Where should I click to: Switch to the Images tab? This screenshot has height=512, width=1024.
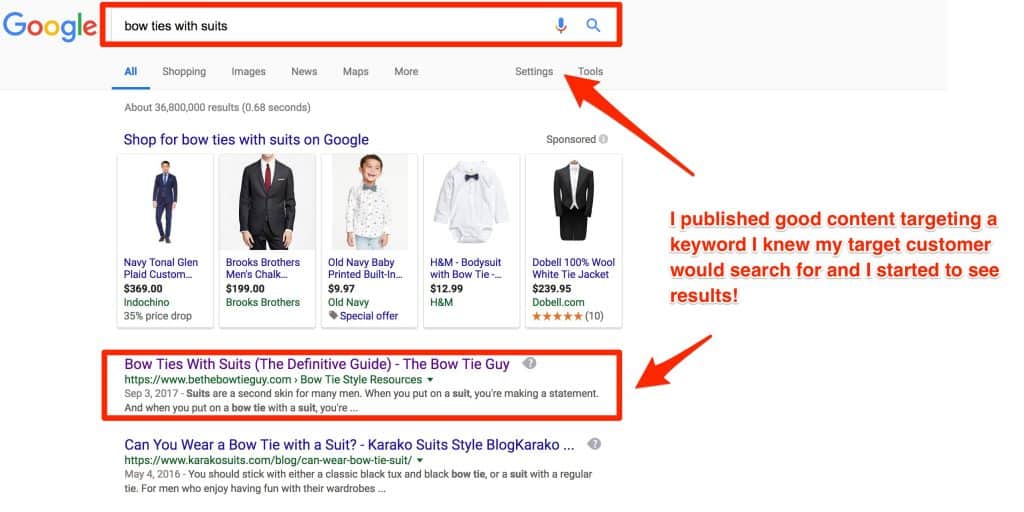pyautogui.click(x=248, y=72)
